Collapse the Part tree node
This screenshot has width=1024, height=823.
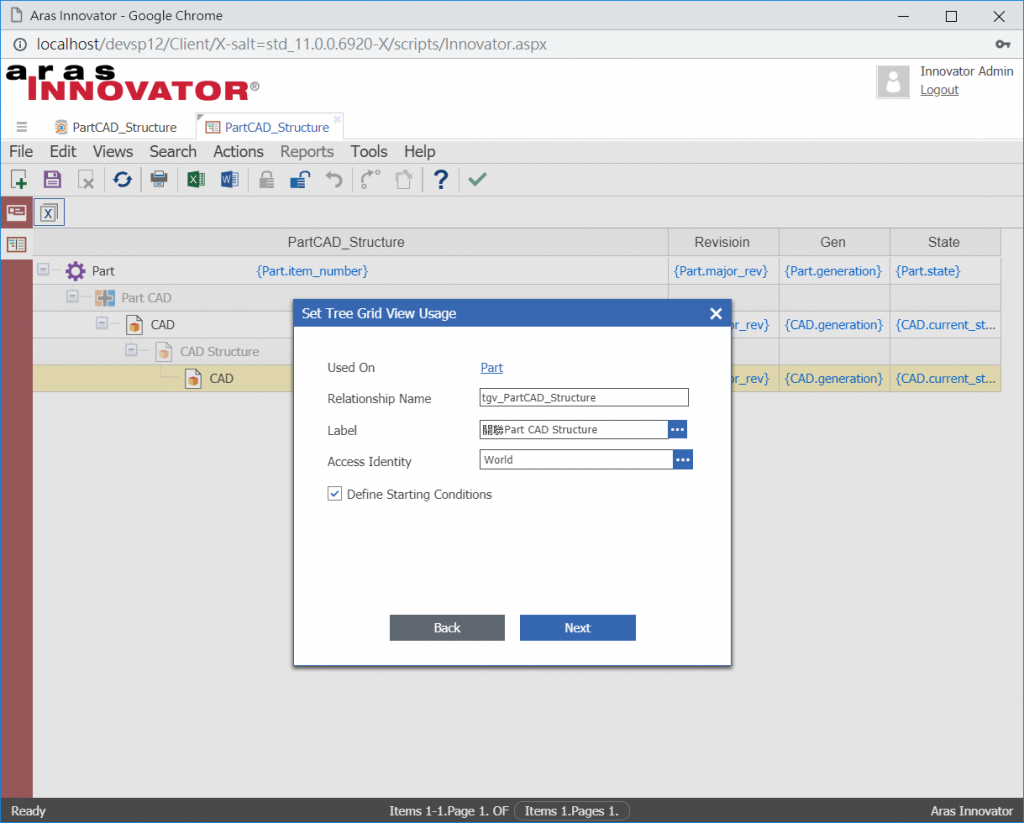point(43,269)
